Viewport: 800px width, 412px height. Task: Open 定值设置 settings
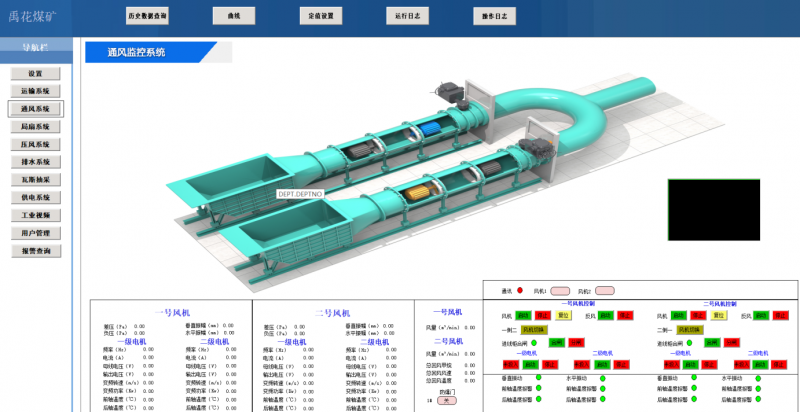click(321, 17)
